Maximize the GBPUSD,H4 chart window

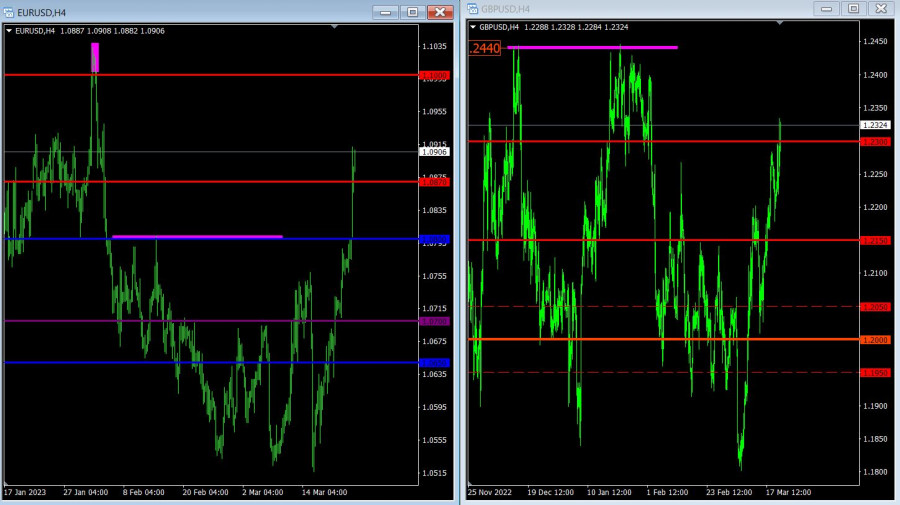(x=853, y=9)
